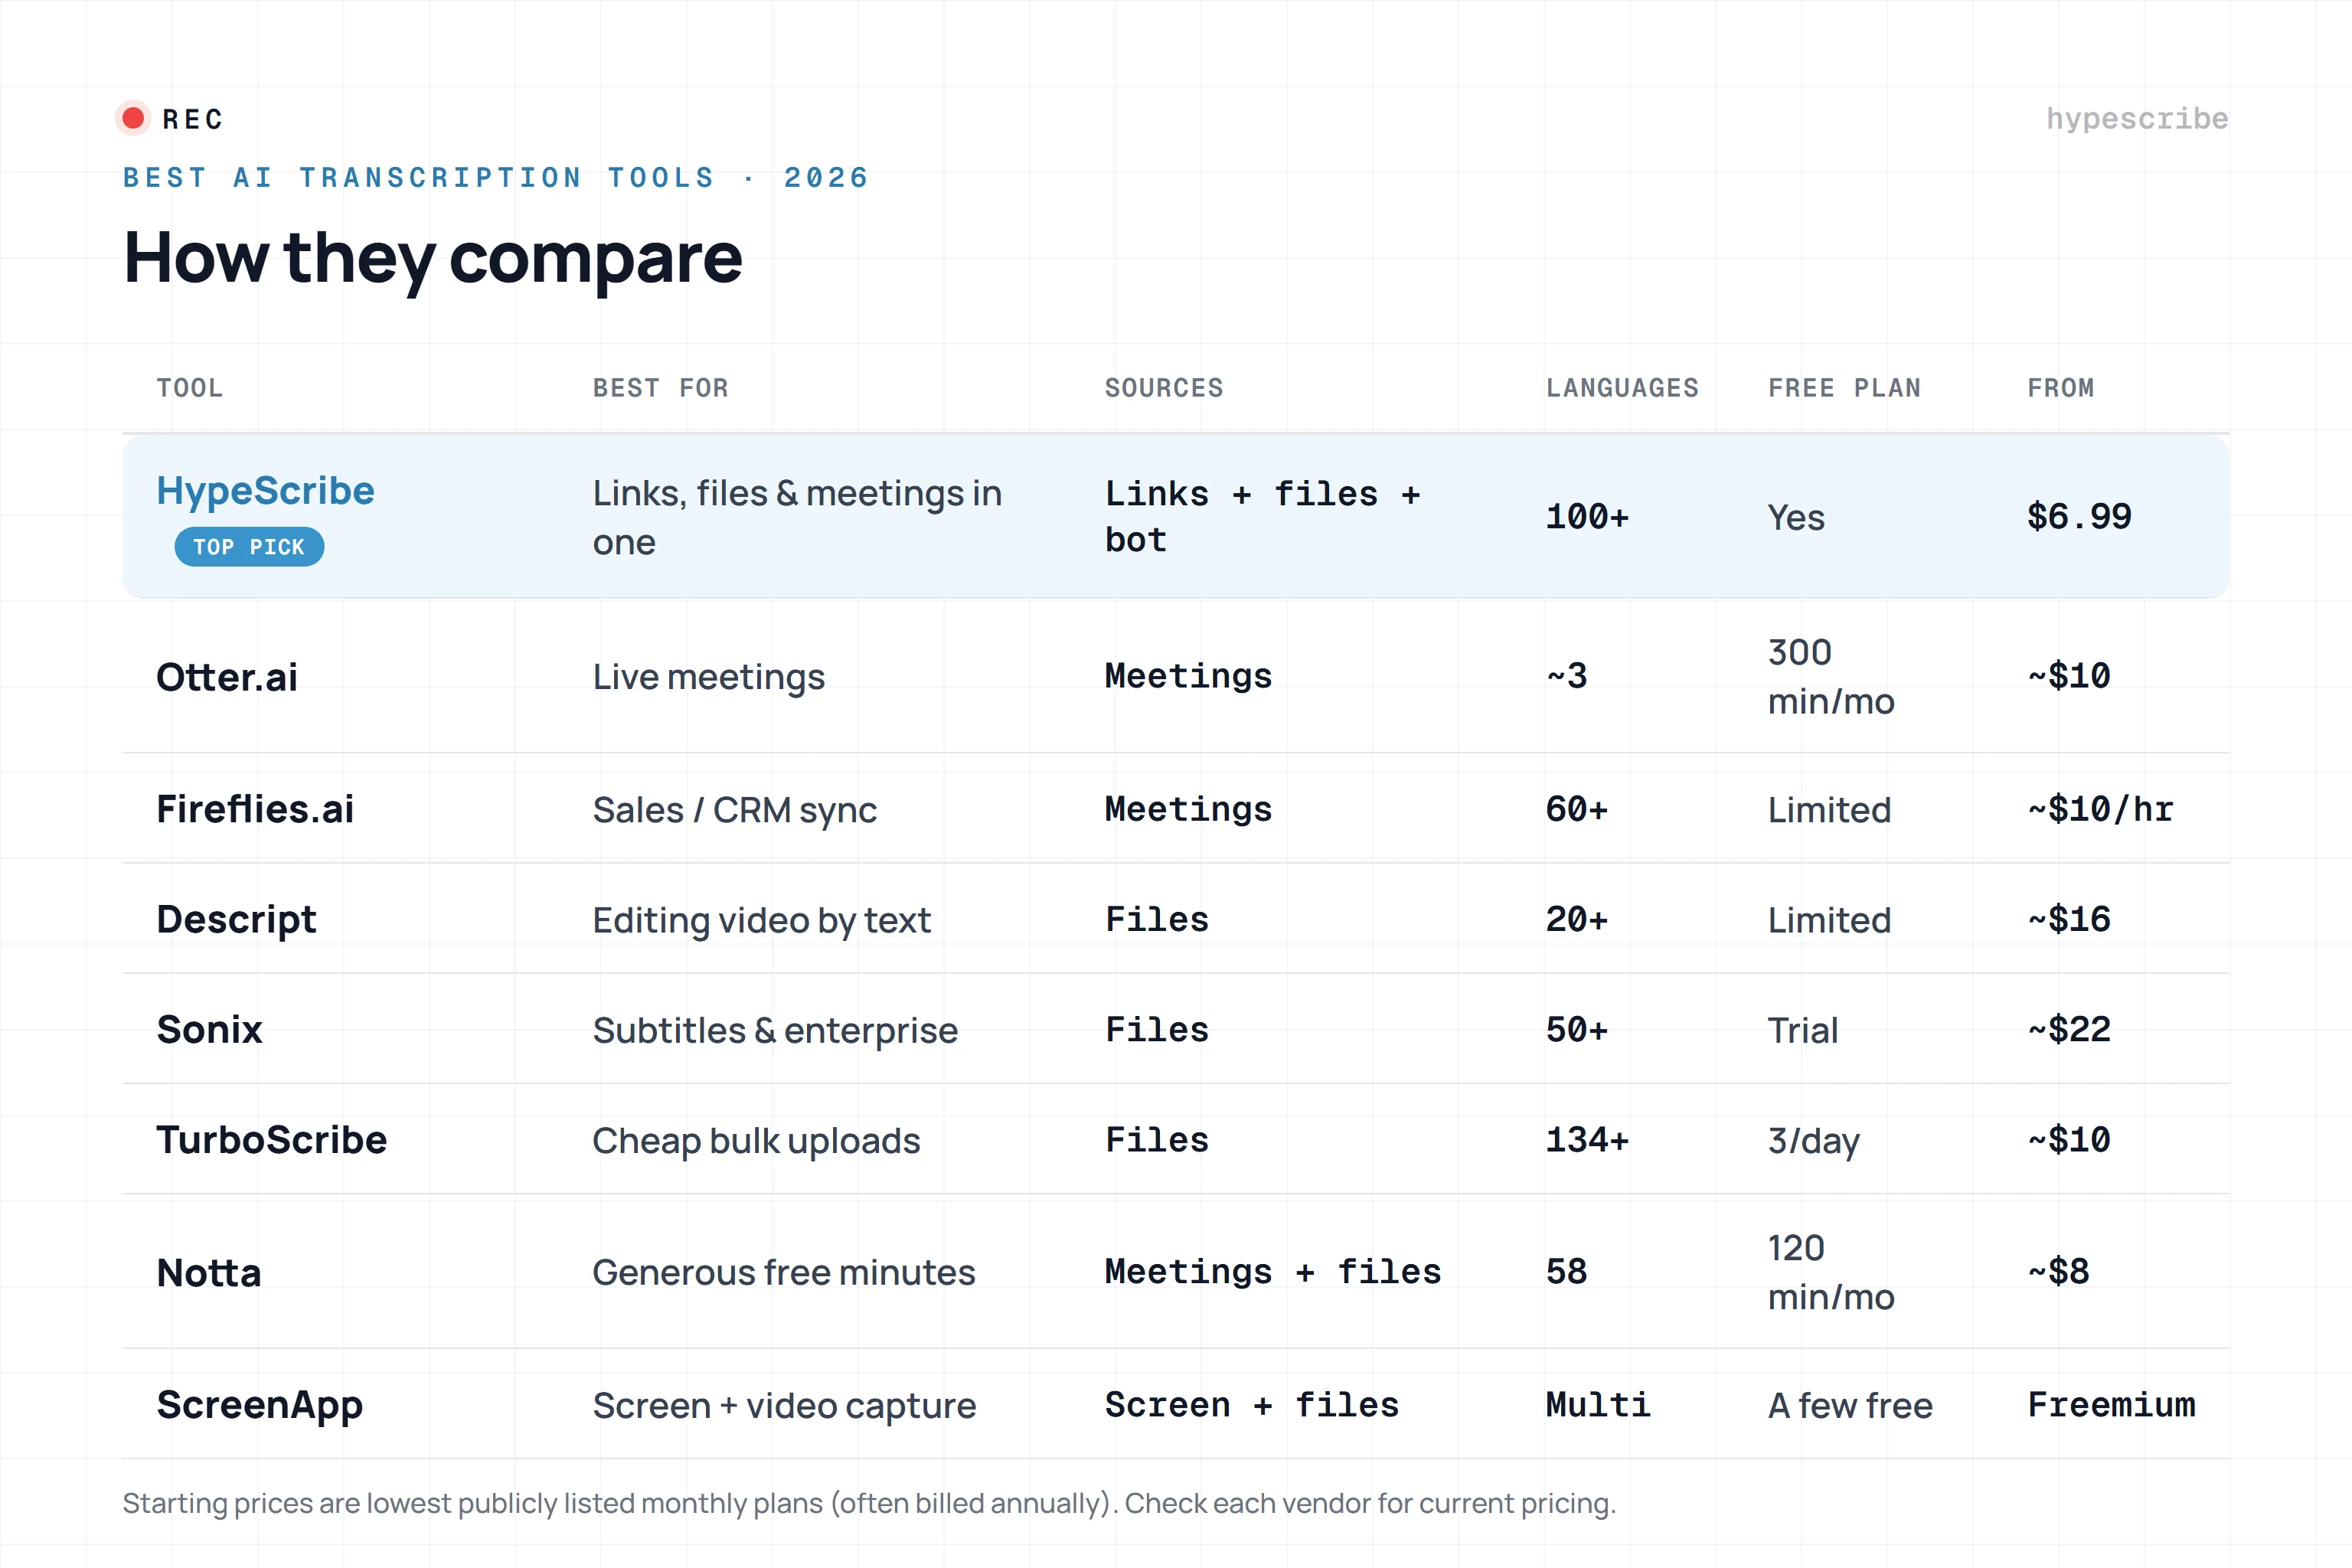Click the '100+' languages value
2352x1568 pixels.
pos(1587,517)
